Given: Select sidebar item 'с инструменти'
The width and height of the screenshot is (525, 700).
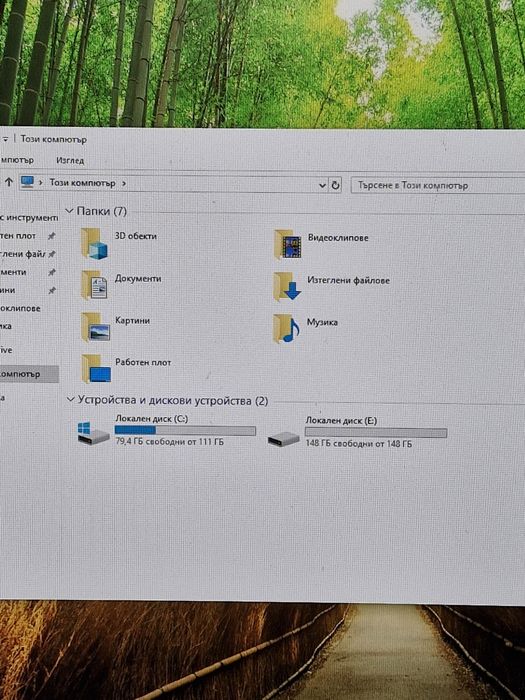Looking at the screenshot, I should (x=29, y=218).
